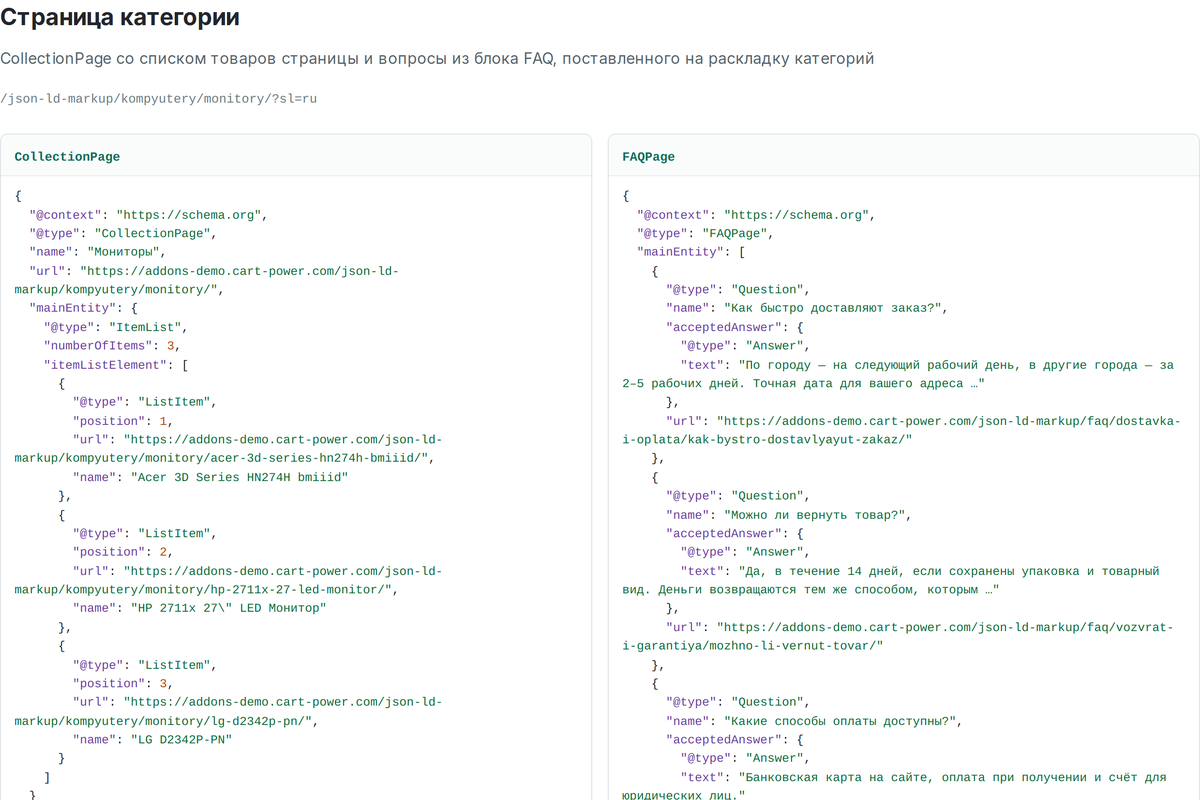Click the "Страница категории" heading
The width and height of the screenshot is (1200, 800).
coord(120,17)
